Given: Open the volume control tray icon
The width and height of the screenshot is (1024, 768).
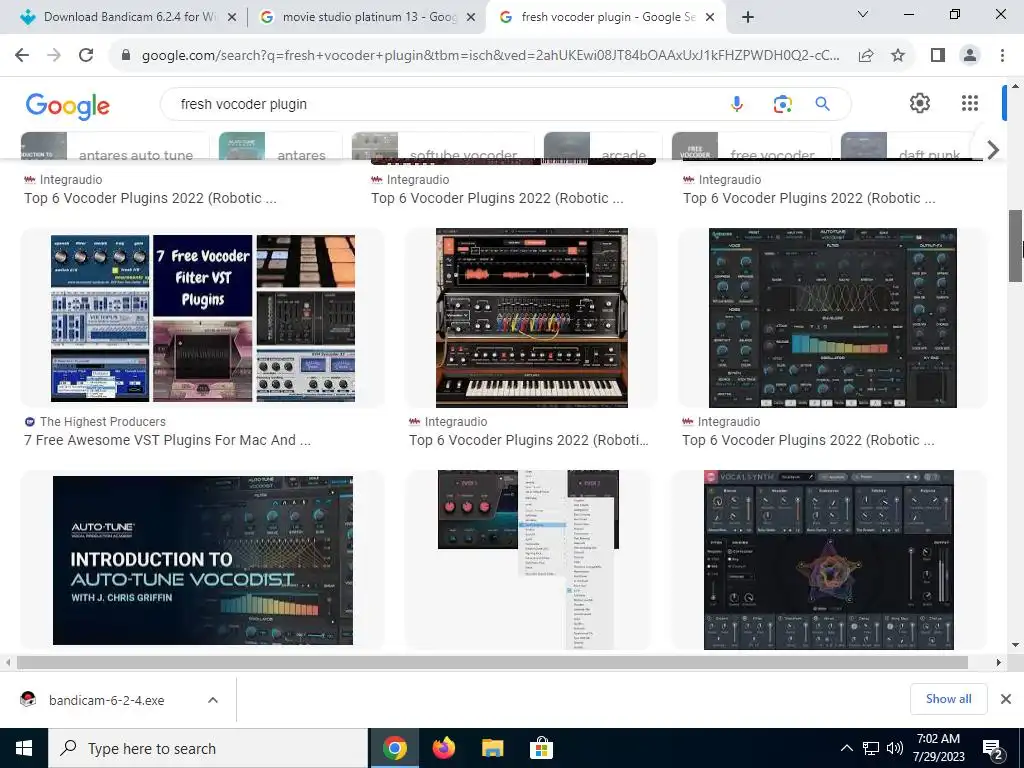Looking at the screenshot, I should click(895, 748).
